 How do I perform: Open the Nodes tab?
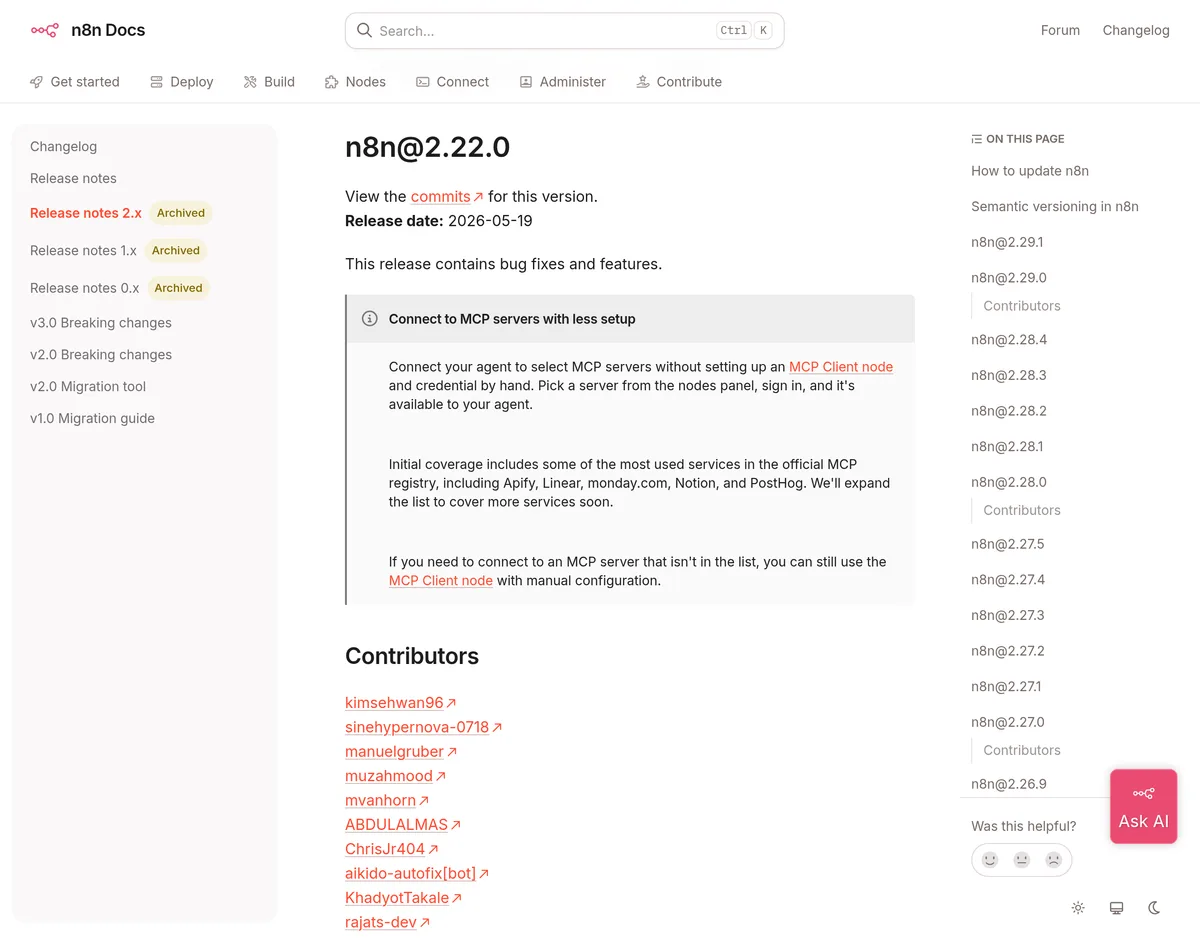[355, 82]
